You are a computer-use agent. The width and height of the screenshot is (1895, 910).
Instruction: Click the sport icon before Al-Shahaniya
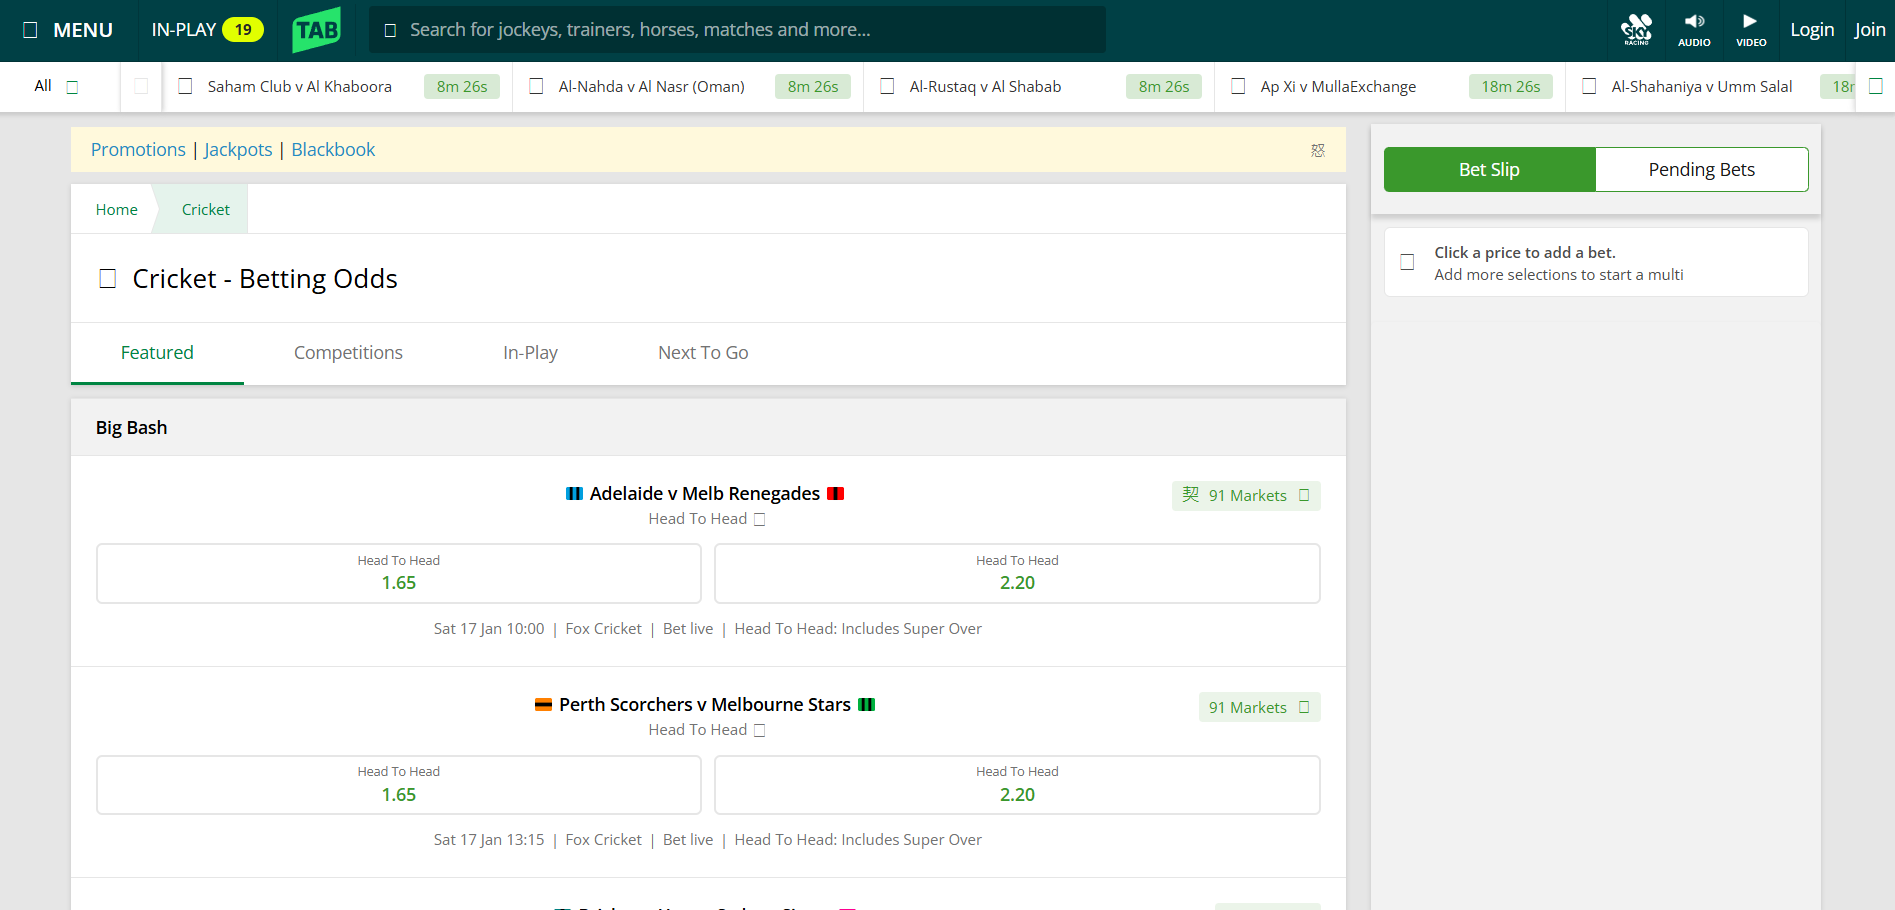[1589, 87]
